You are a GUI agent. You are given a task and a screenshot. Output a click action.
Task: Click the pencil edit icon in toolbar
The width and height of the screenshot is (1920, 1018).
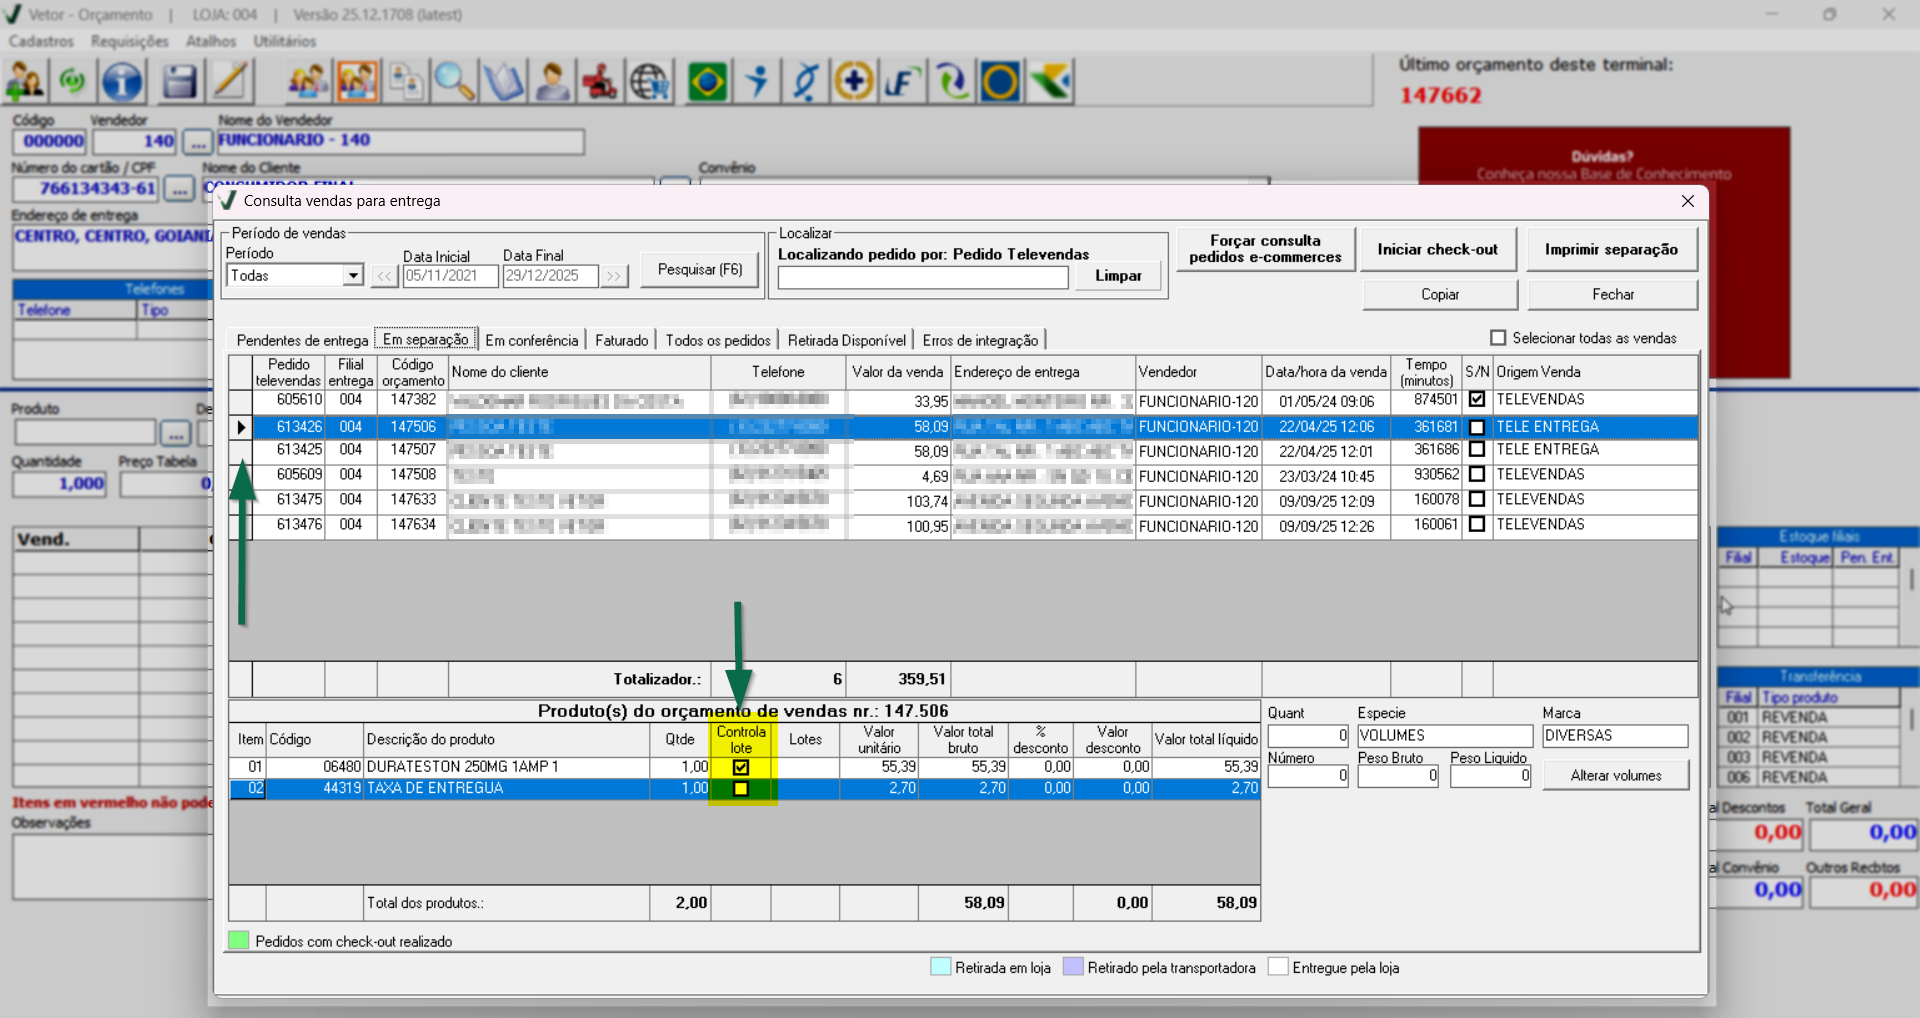tap(231, 81)
